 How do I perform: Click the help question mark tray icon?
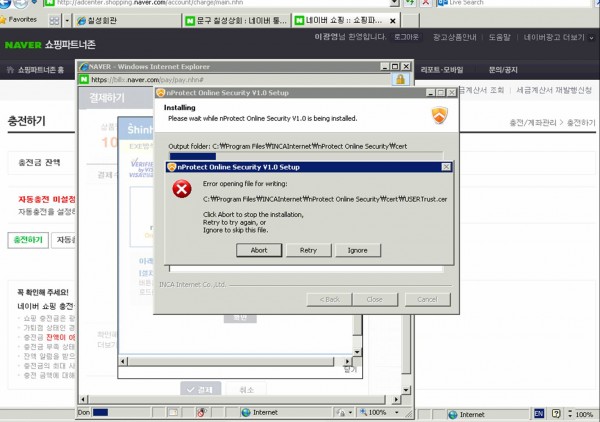click(x=557, y=413)
